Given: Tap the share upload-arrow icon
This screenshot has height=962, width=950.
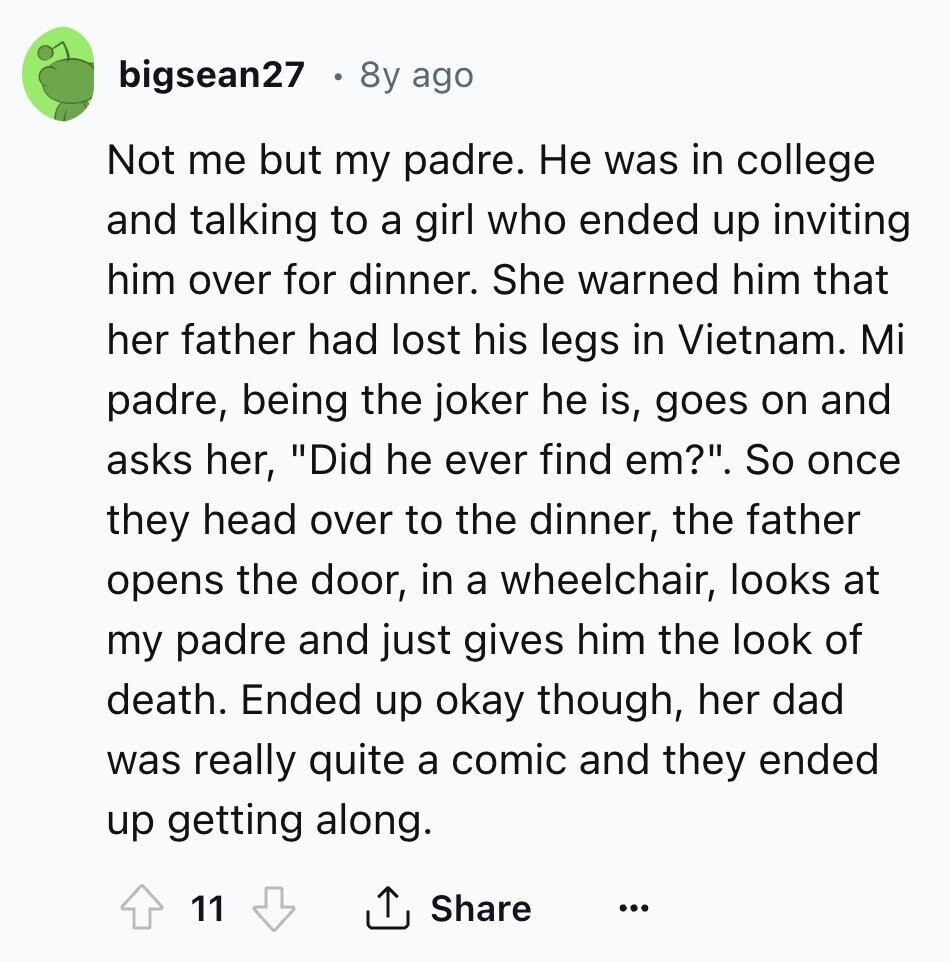Looking at the screenshot, I should tap(388, 907).
